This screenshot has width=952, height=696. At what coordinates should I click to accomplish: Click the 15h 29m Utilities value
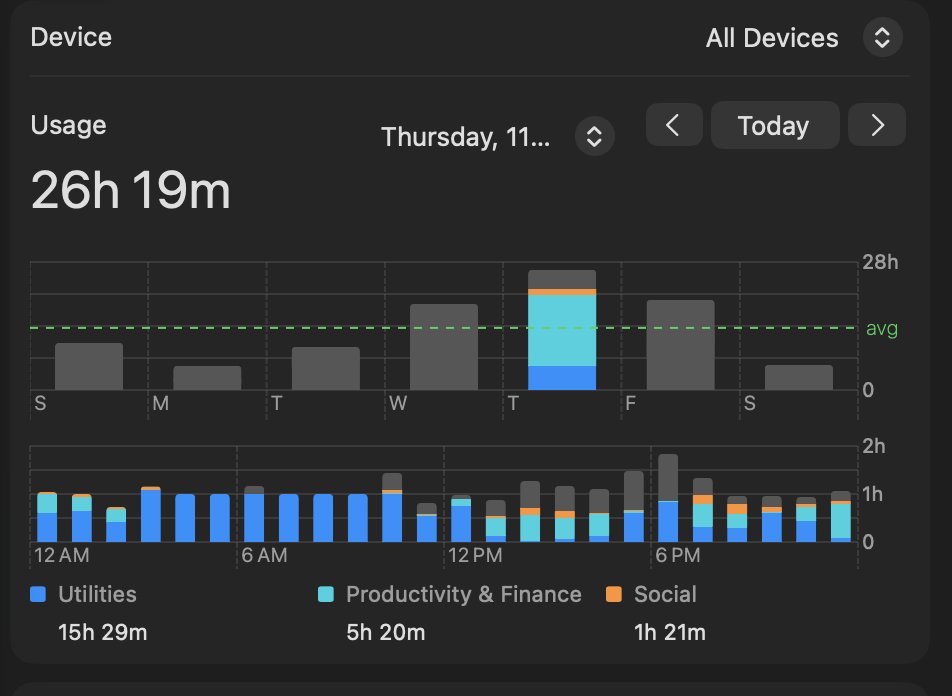[103, 632]
